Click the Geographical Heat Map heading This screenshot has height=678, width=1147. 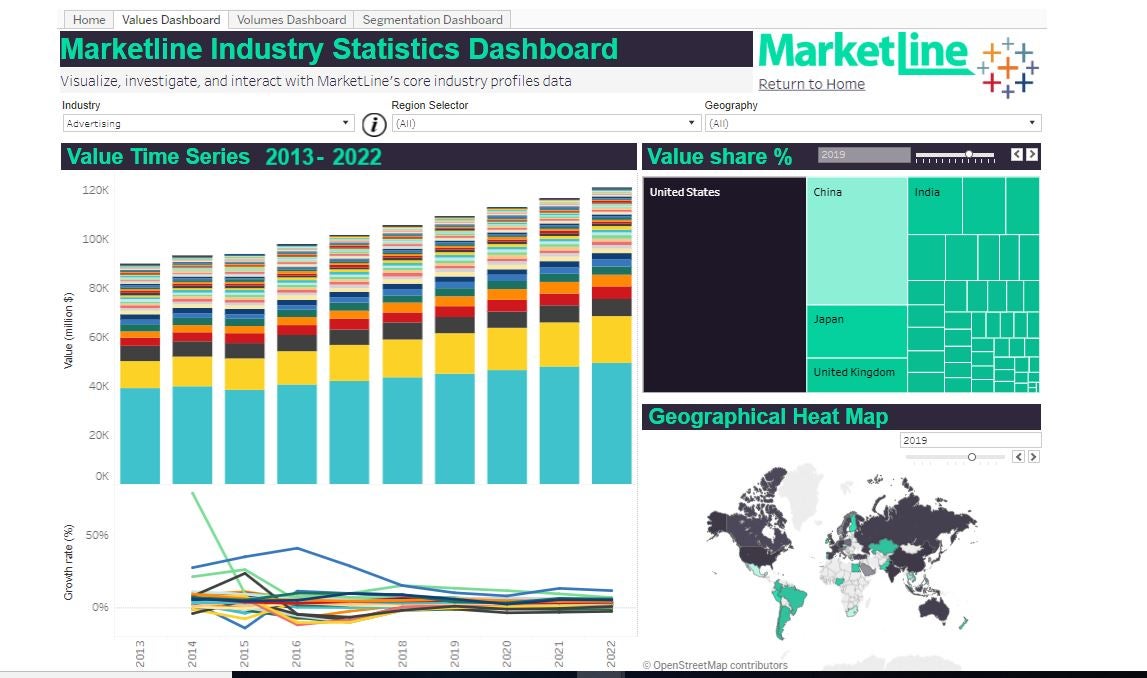768,416
